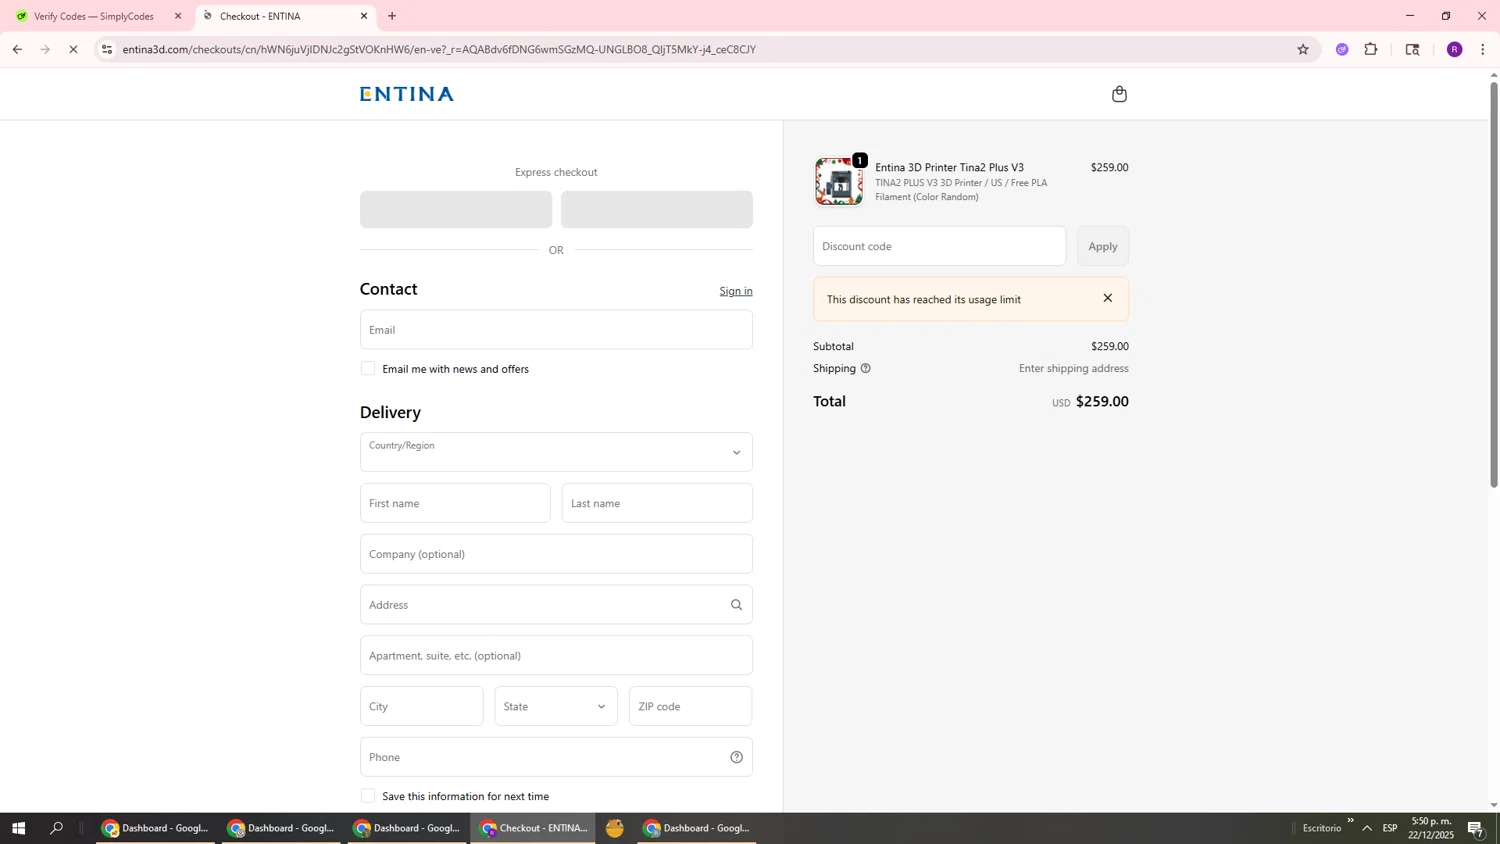Click the Apply discount button
The height and width of the screenshot is (844, 1500).
click(1103, 246)
